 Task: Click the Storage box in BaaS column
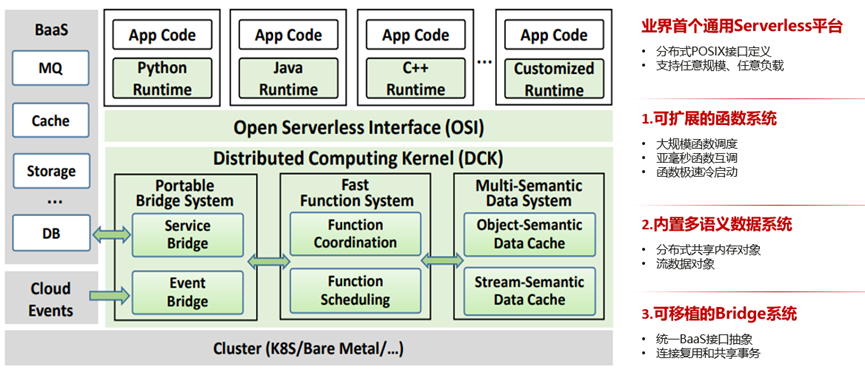coord(51,172)
